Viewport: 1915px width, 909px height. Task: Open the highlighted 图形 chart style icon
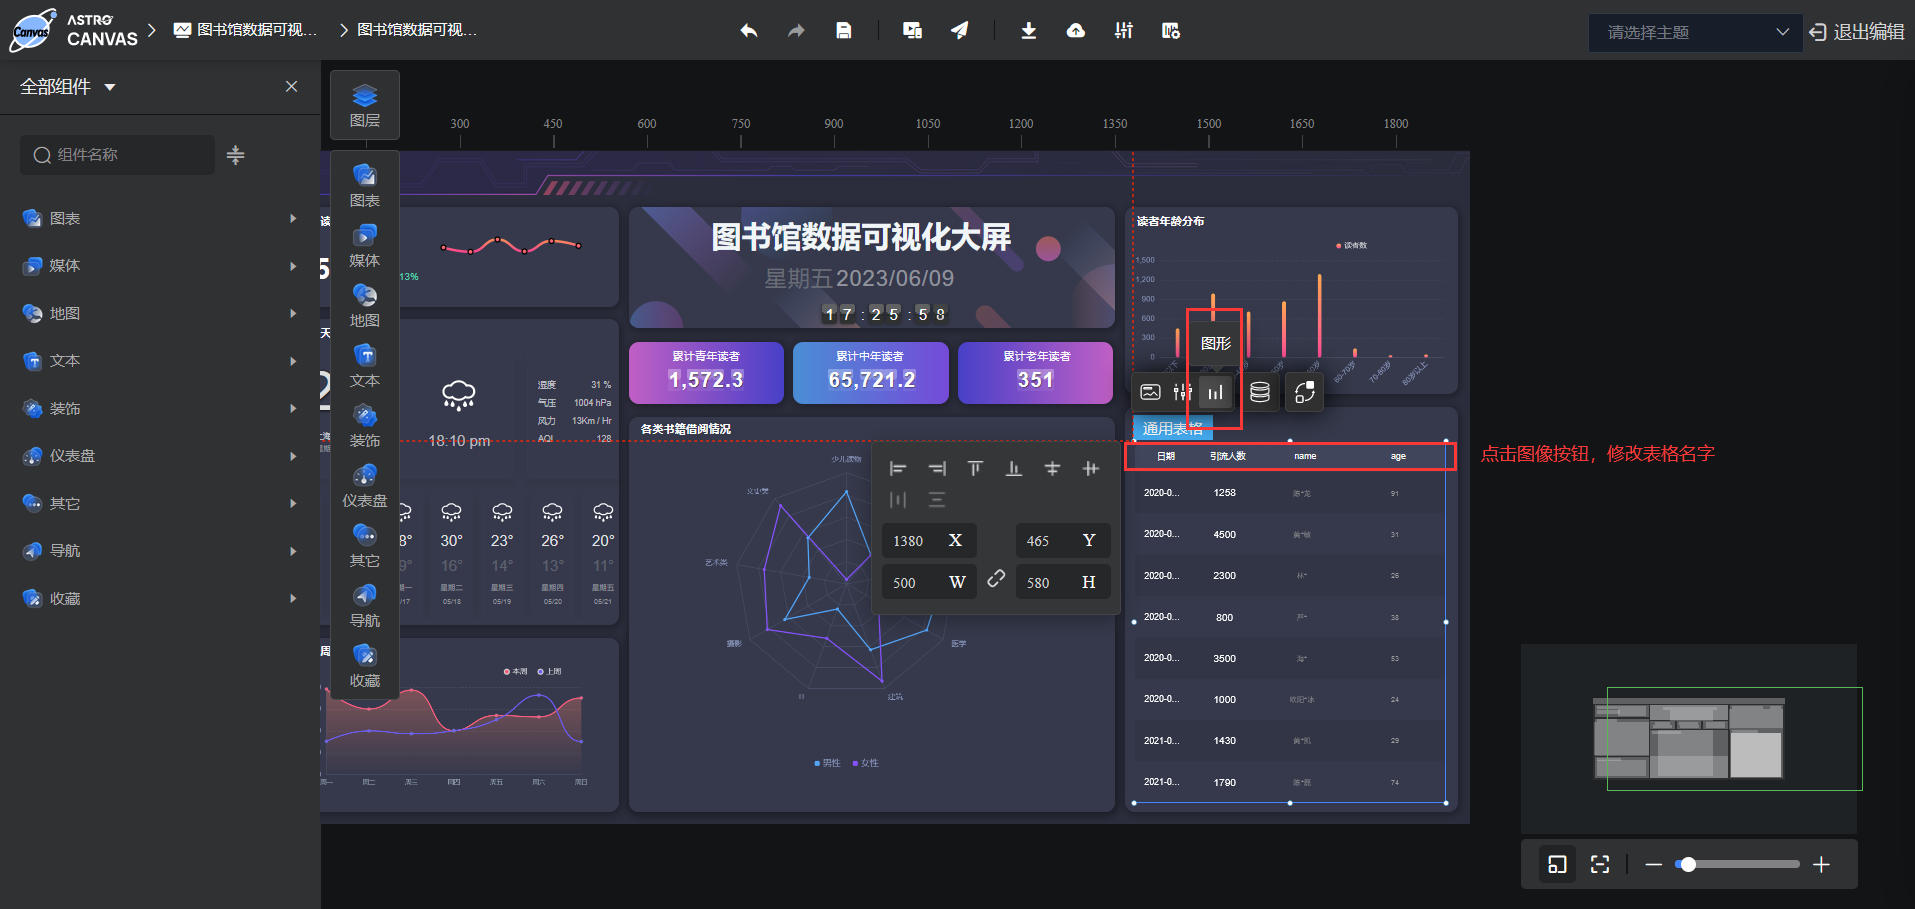pyautogui.click(x=1214, y=392)
